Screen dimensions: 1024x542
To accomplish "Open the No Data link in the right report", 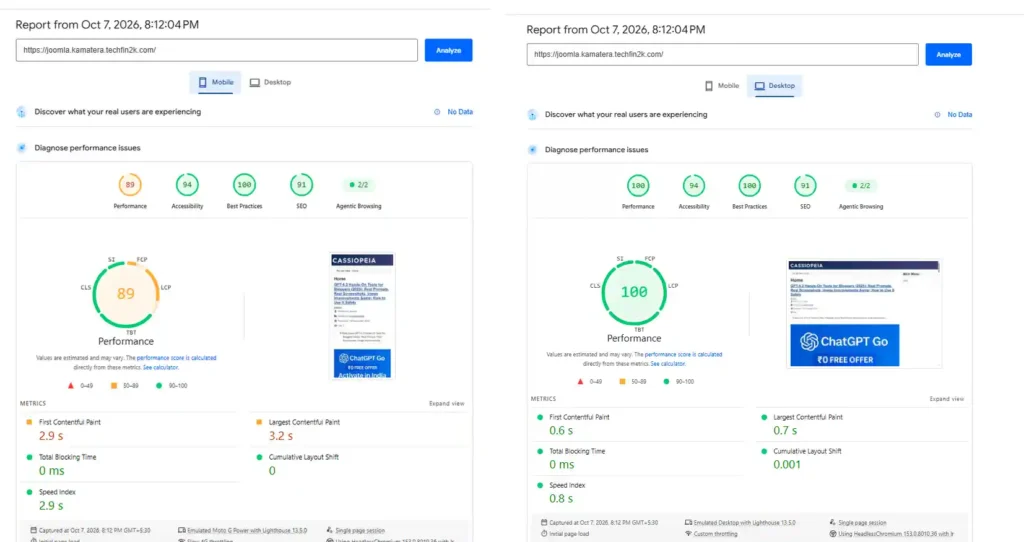I will pyautogui.click(x=959, y=114).
